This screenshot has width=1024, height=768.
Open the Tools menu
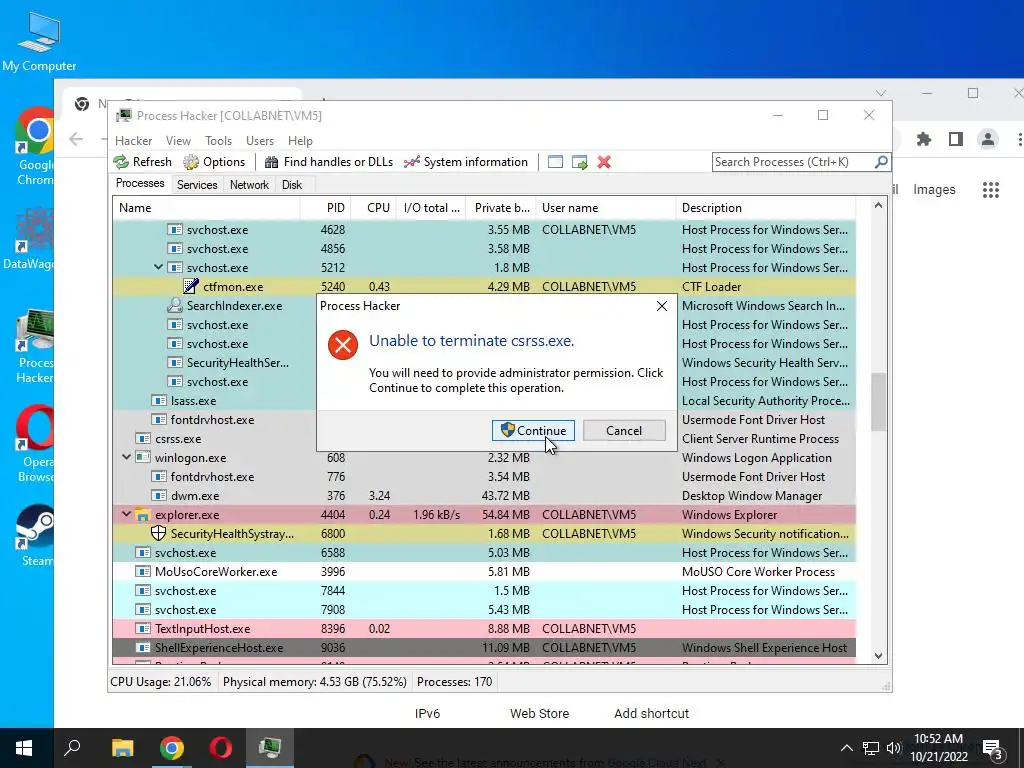pos(218,140)
